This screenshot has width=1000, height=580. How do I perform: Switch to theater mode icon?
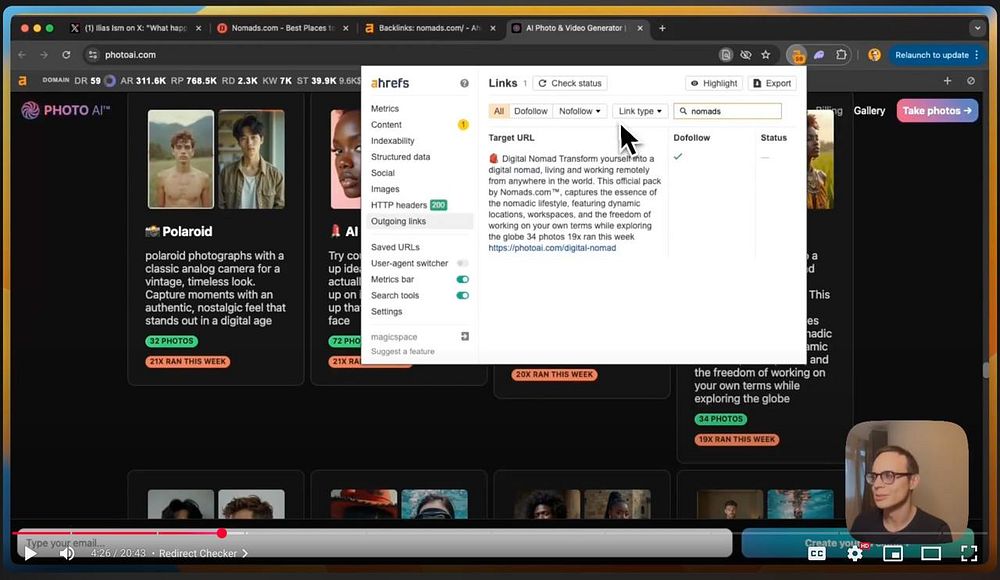(x=930, y=553)
